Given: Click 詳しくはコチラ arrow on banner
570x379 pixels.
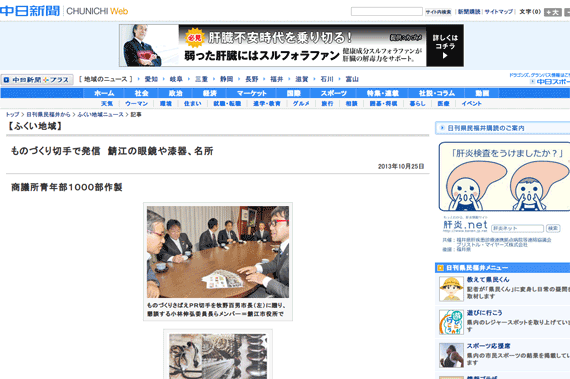Looking at the screenshot, I should (445, 46).
